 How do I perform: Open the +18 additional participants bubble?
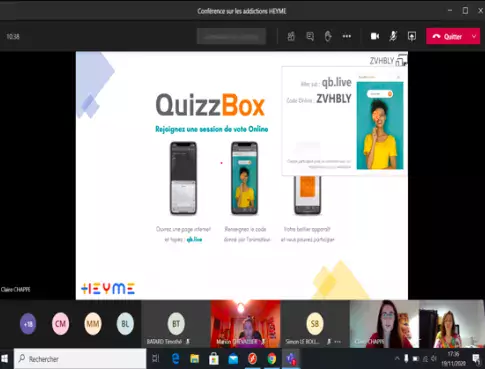click(28, 323)
